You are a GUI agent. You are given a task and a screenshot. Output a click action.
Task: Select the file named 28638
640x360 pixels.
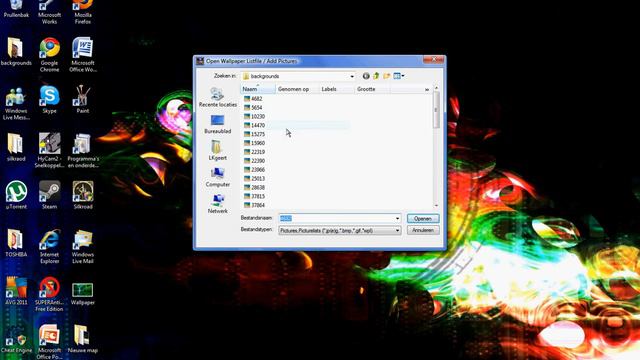click(x=254, y=187)
